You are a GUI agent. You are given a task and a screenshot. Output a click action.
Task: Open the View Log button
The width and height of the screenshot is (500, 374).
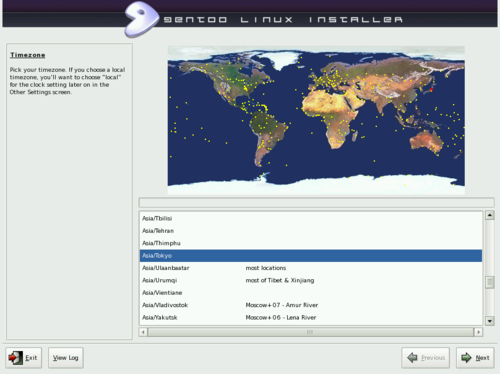66,358
